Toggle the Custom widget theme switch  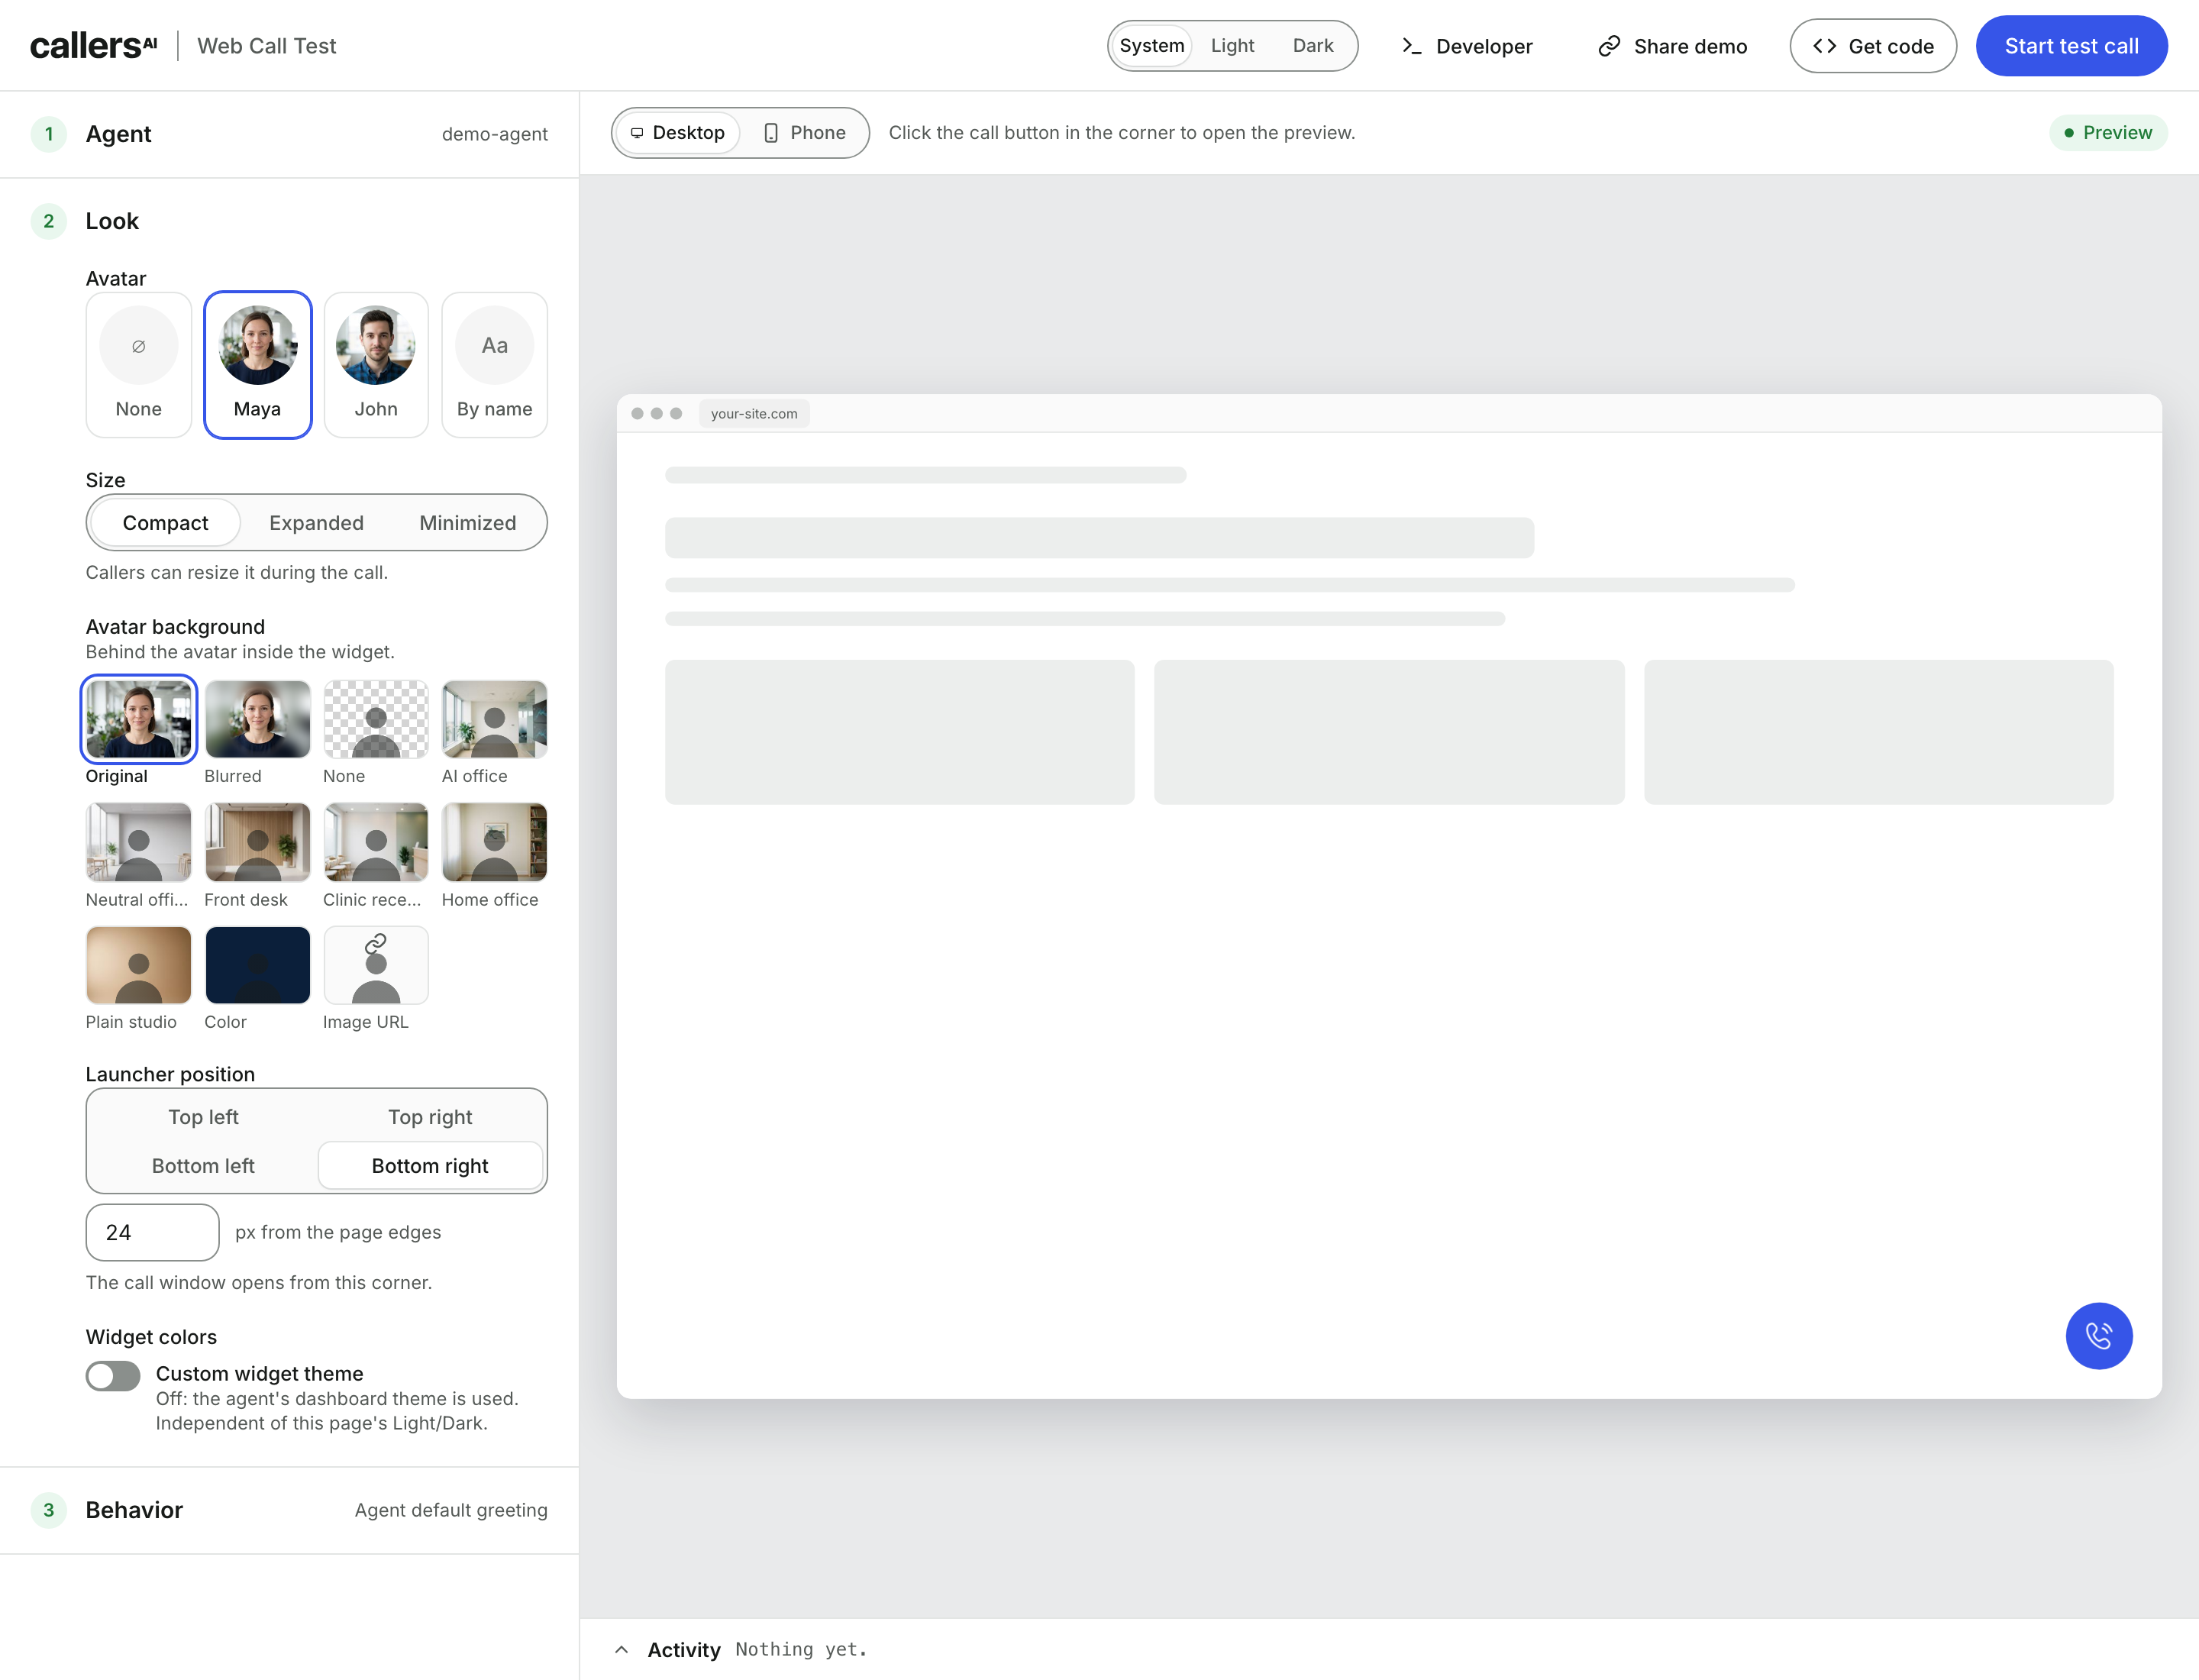(113, 1376)
